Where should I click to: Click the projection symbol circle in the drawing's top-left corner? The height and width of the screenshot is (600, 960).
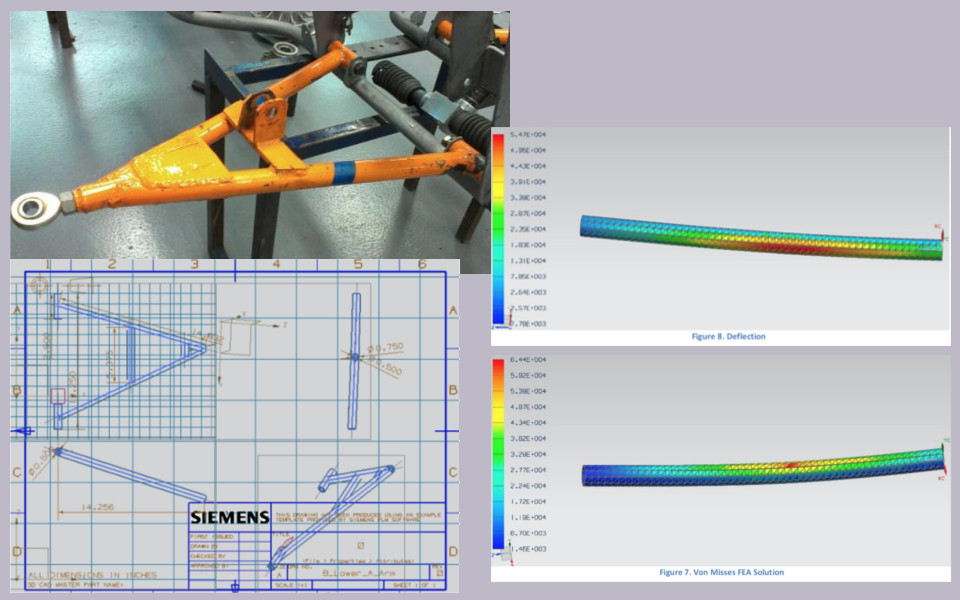[x=37, y=286]
